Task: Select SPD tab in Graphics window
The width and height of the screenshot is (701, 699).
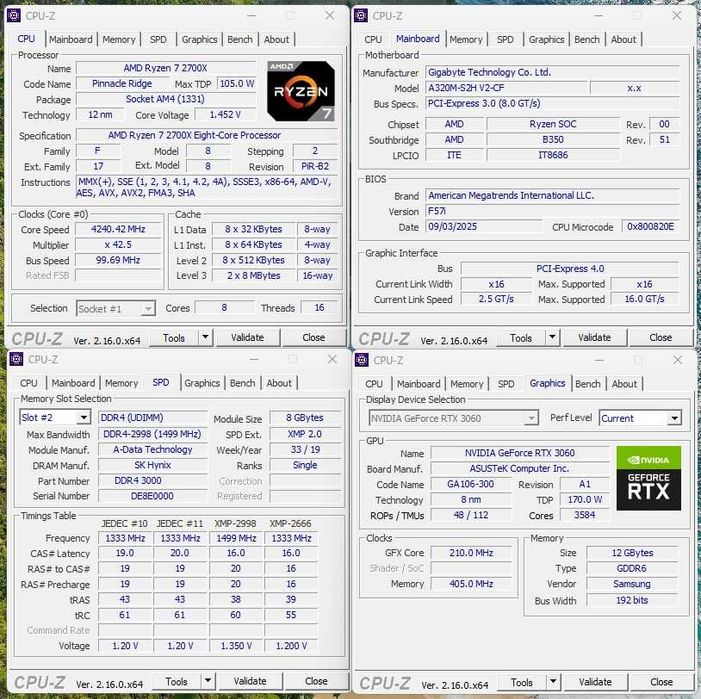Action: [506, 384]
